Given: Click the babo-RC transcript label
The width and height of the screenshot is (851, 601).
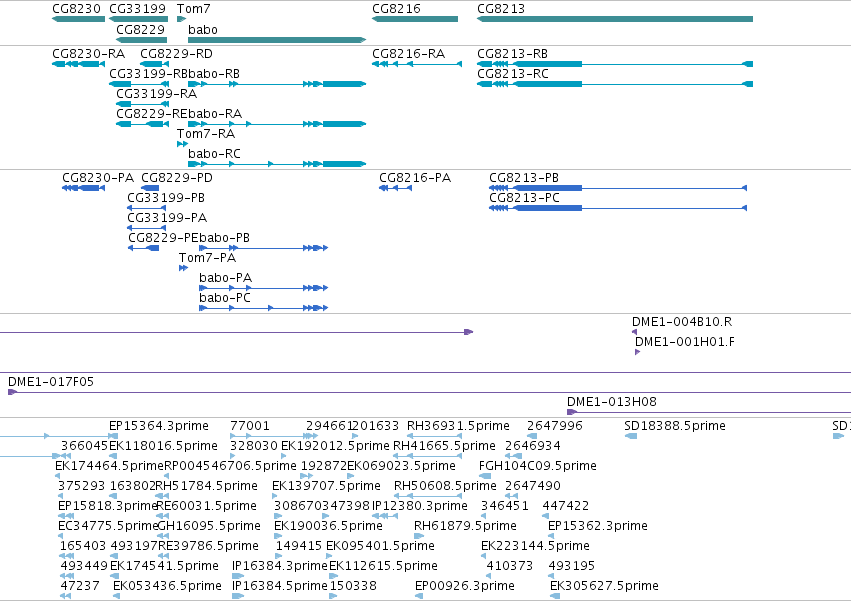Looking at the screenshot, I should [x=214, y=154].
